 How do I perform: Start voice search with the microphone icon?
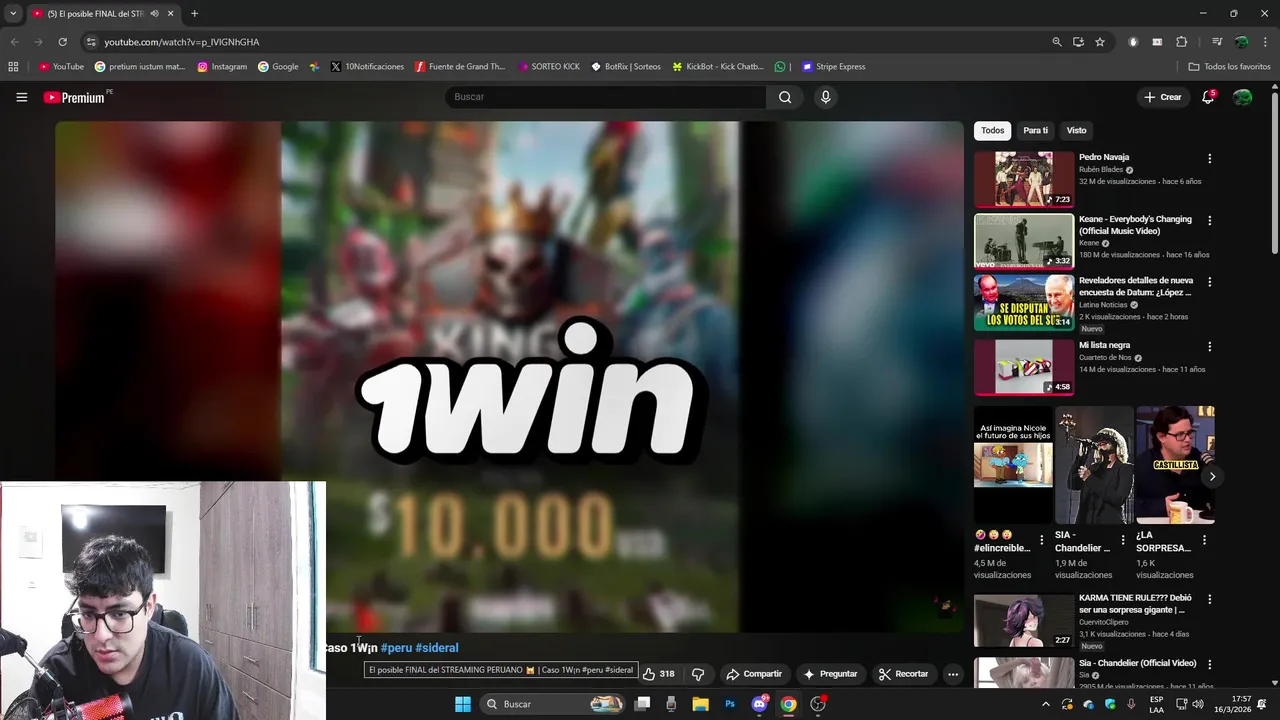825,97
